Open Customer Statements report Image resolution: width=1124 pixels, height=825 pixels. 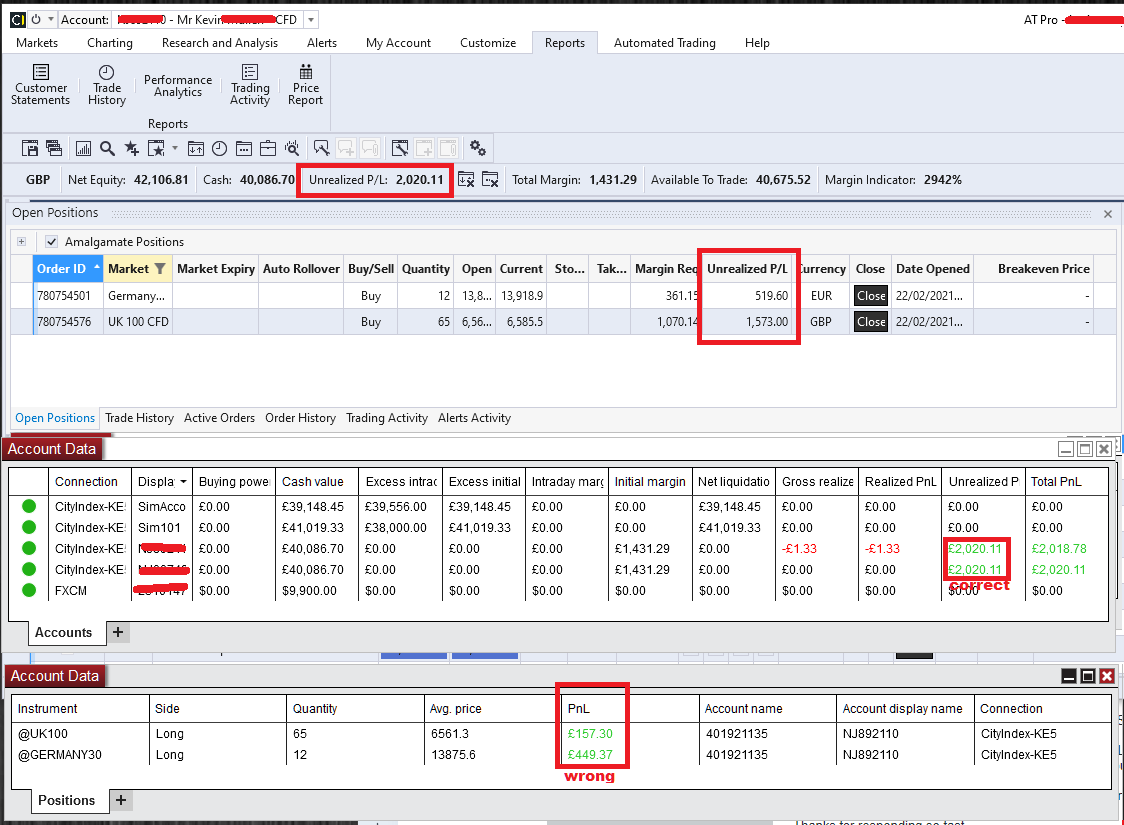coord(41,84)
